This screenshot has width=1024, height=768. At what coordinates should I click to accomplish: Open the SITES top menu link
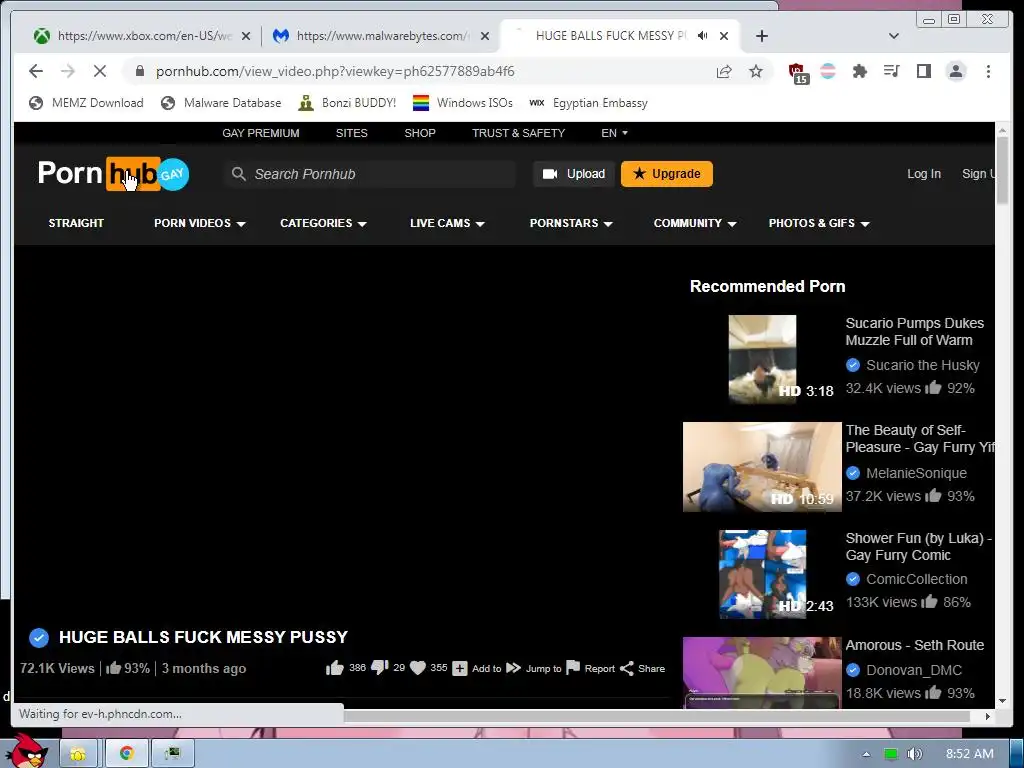pos(351,133)
